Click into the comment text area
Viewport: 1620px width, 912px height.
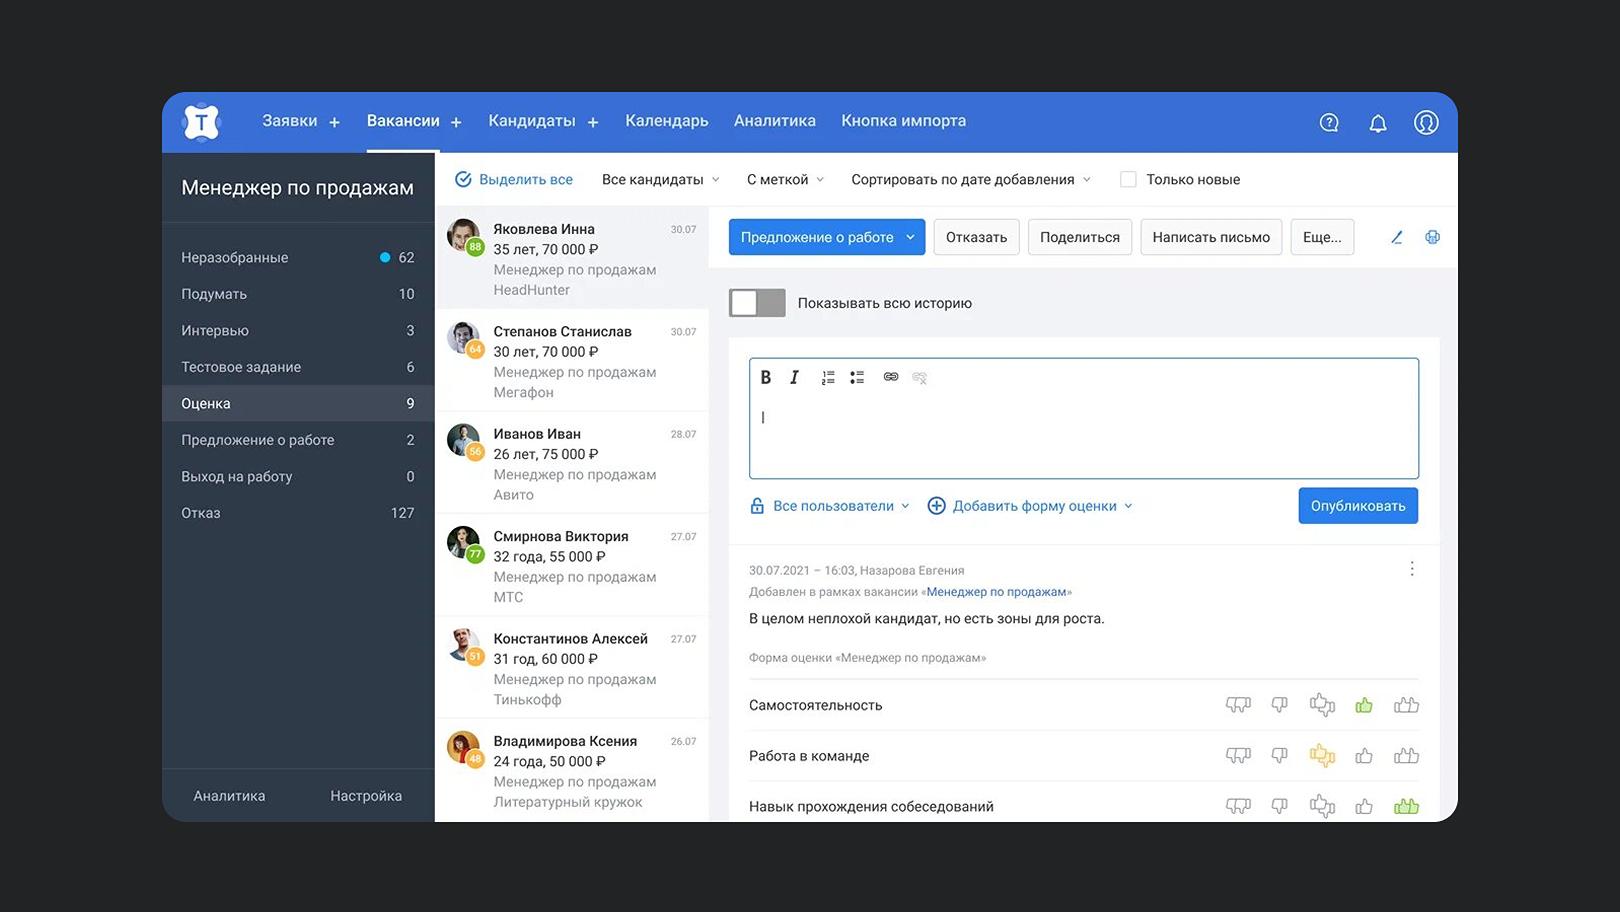[1083, 435]
